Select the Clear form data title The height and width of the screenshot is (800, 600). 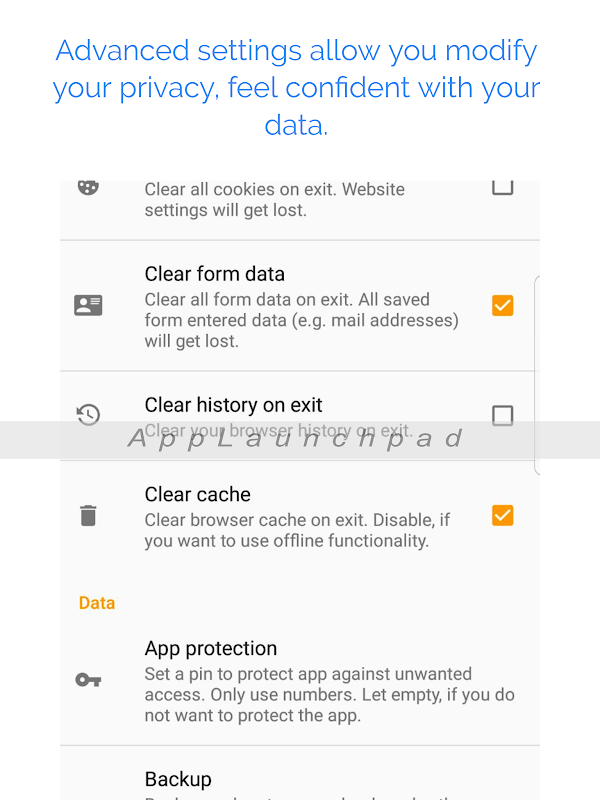point(214,274)
